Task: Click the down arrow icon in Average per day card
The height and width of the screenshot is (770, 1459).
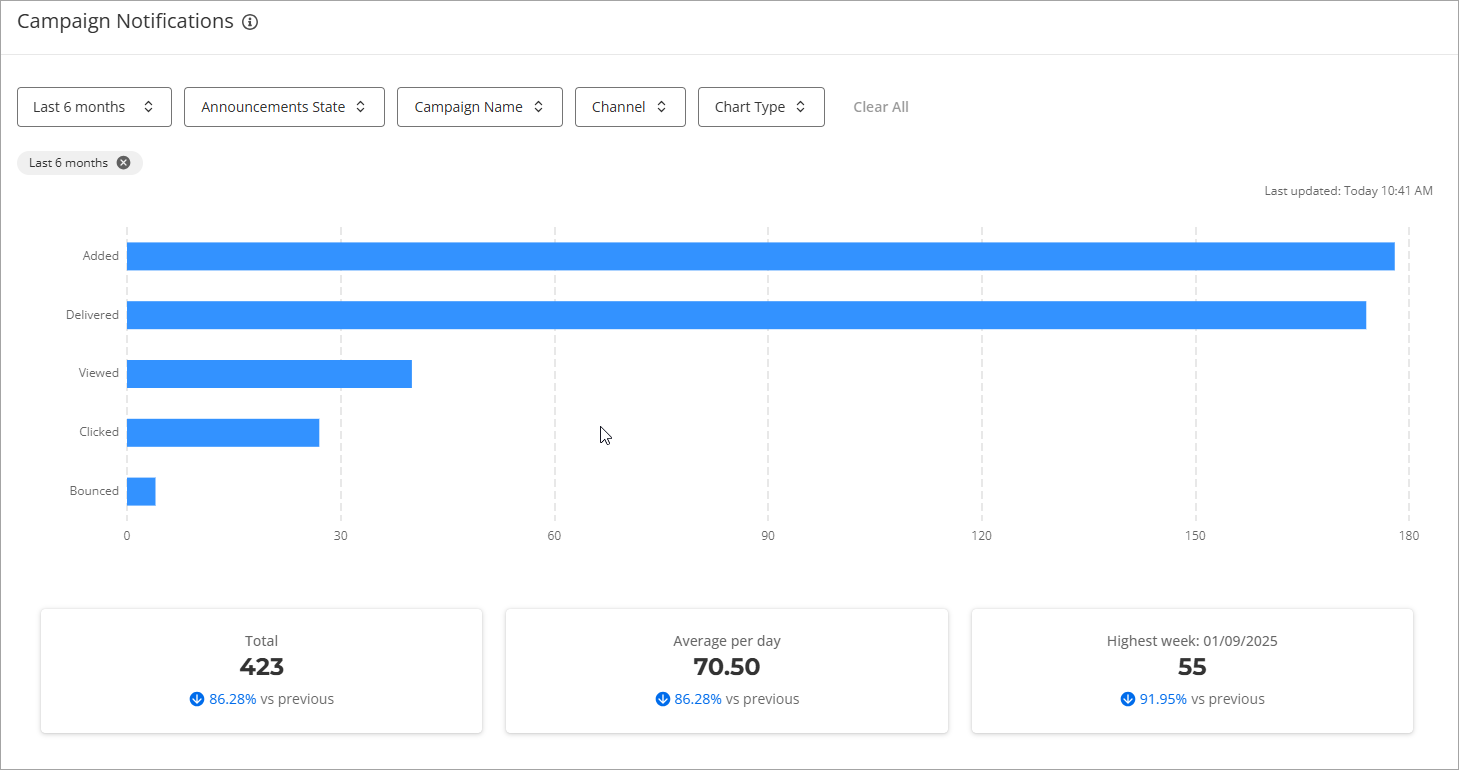Action: click(662, 699)
